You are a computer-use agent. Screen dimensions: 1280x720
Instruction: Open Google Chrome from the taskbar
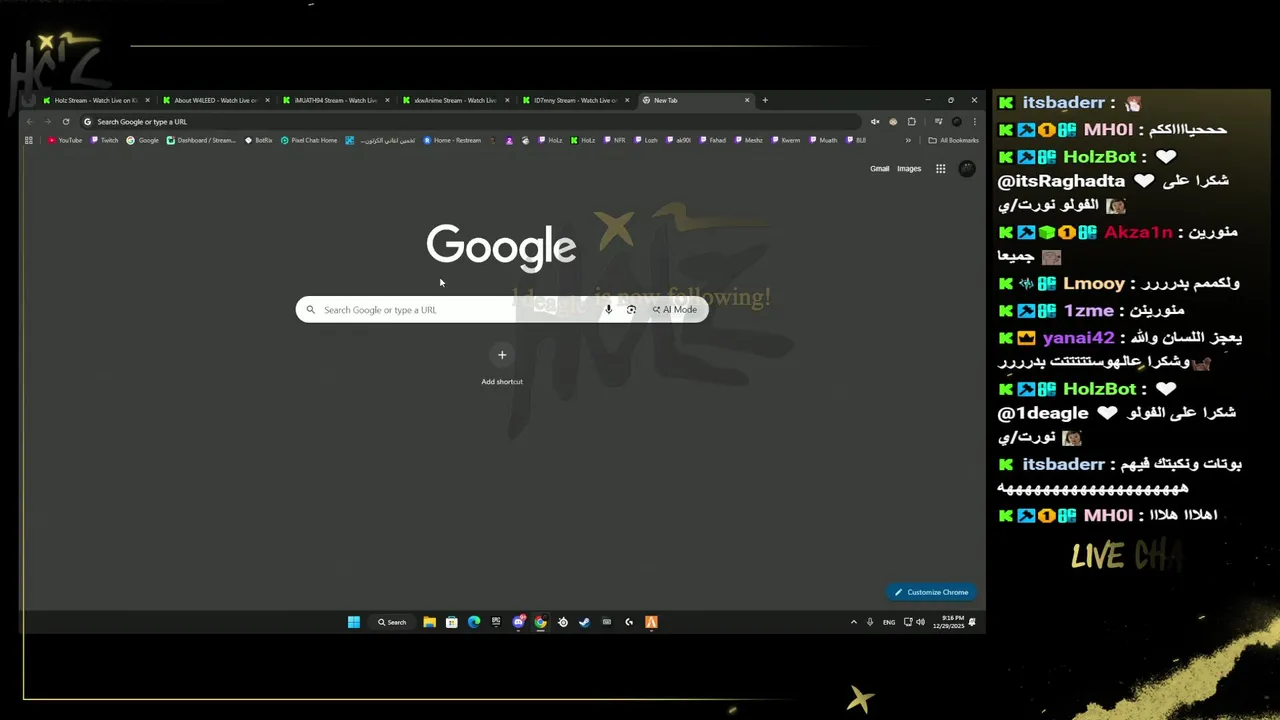pyautogui.click(x=540, y=622)
